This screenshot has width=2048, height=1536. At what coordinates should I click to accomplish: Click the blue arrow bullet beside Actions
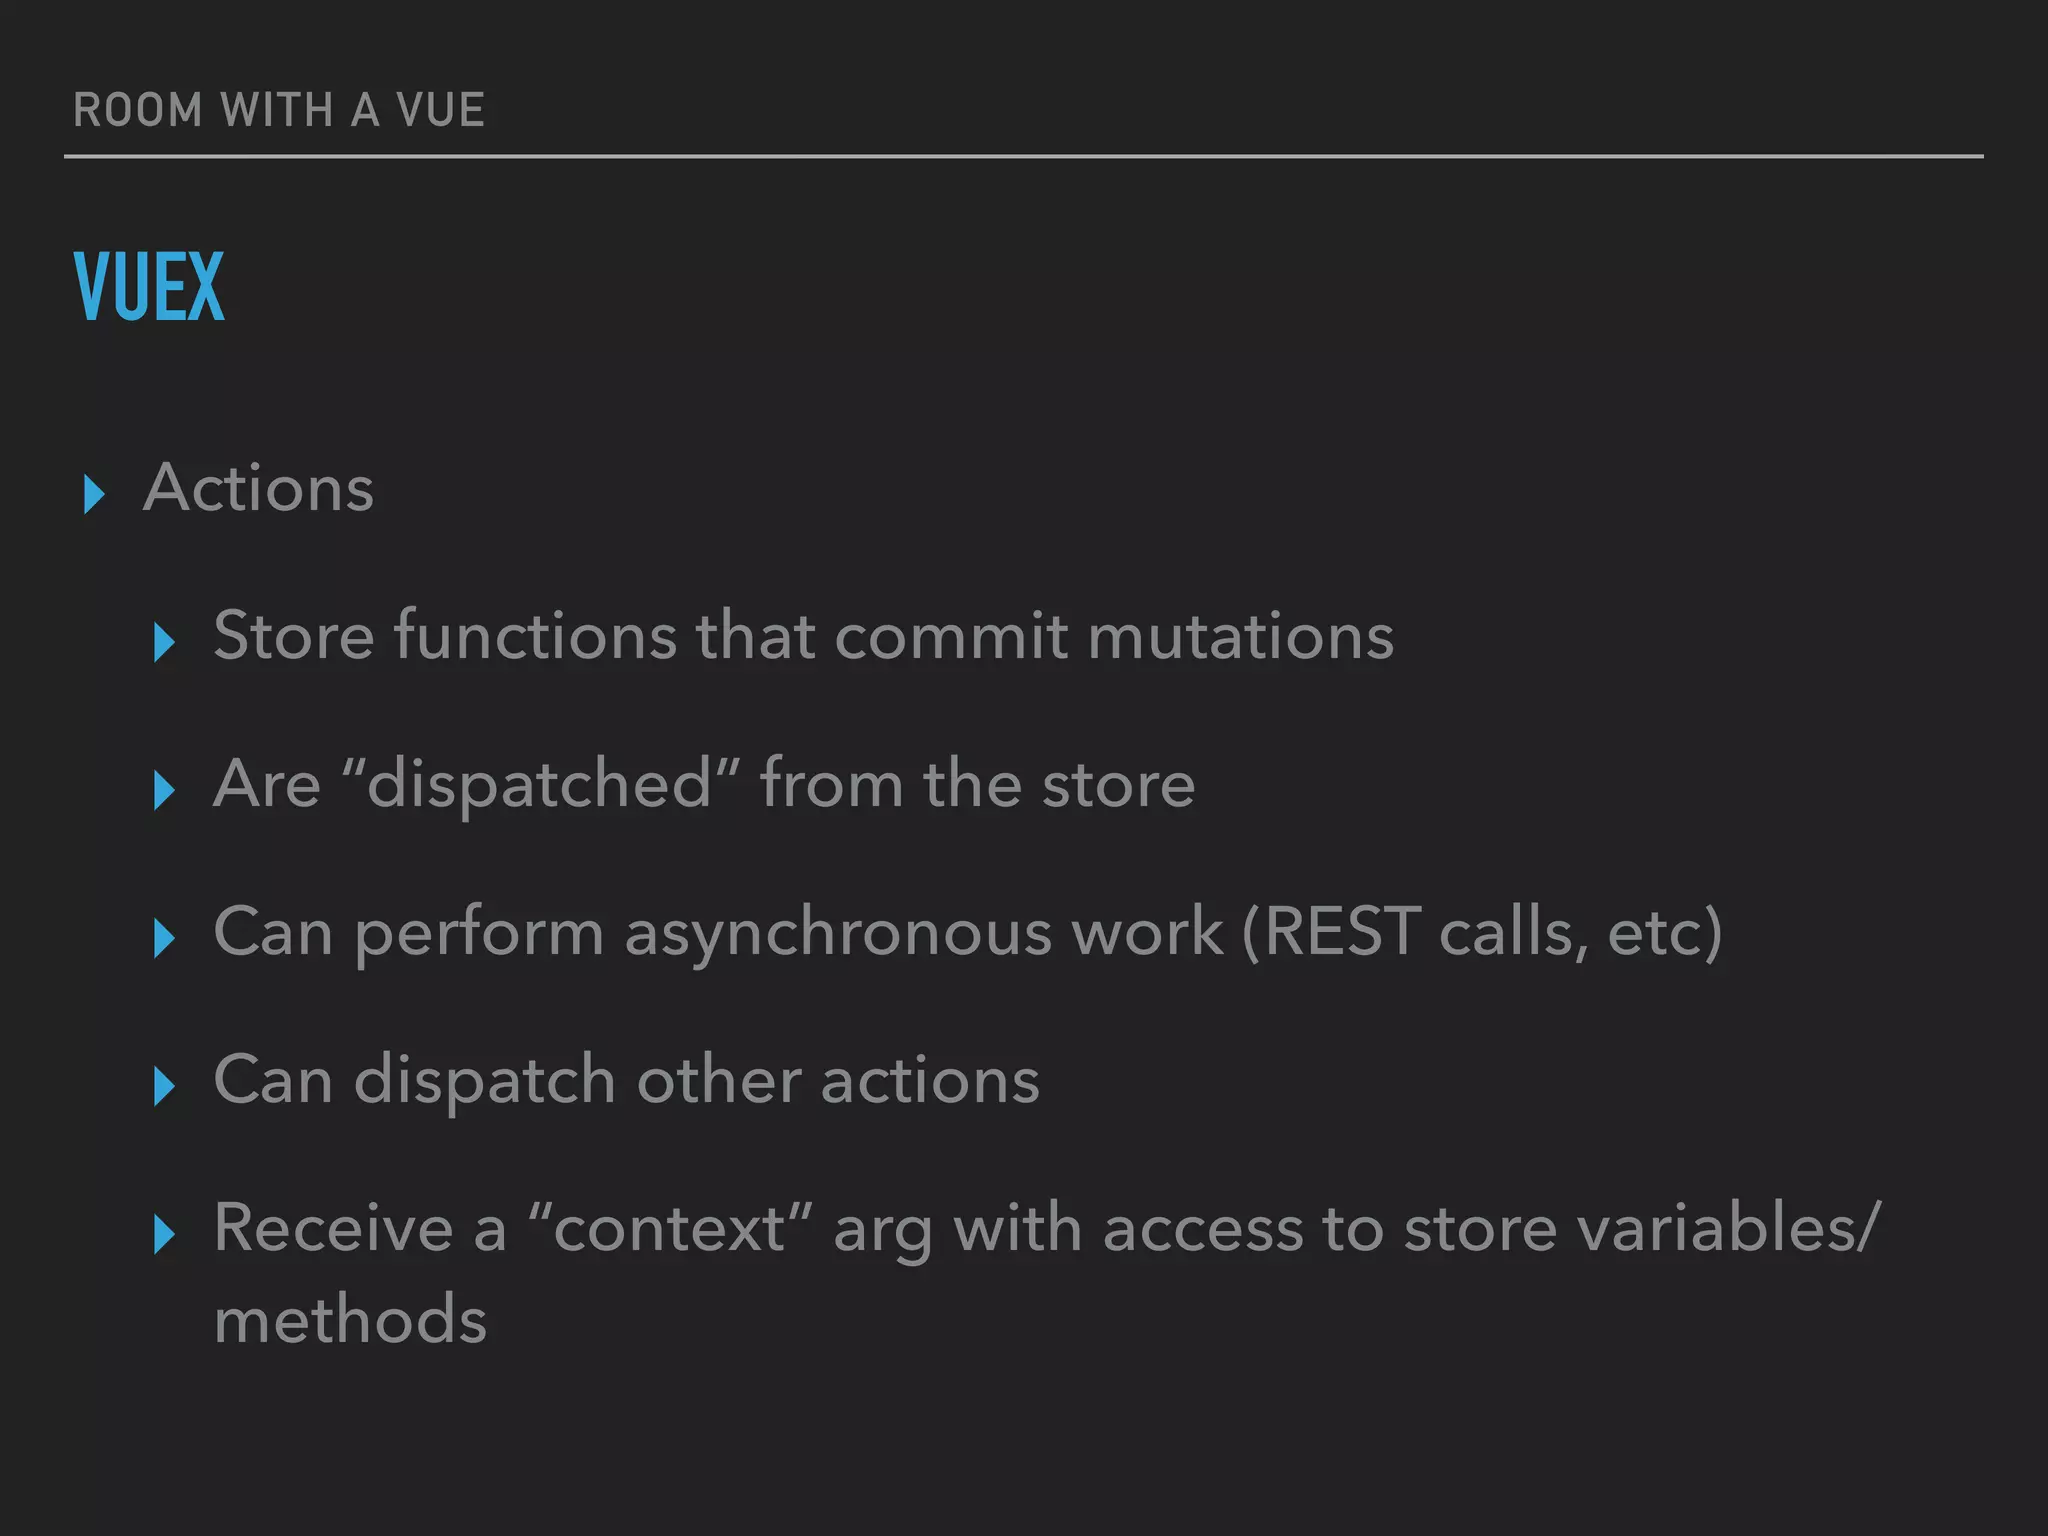pos(94,494)
